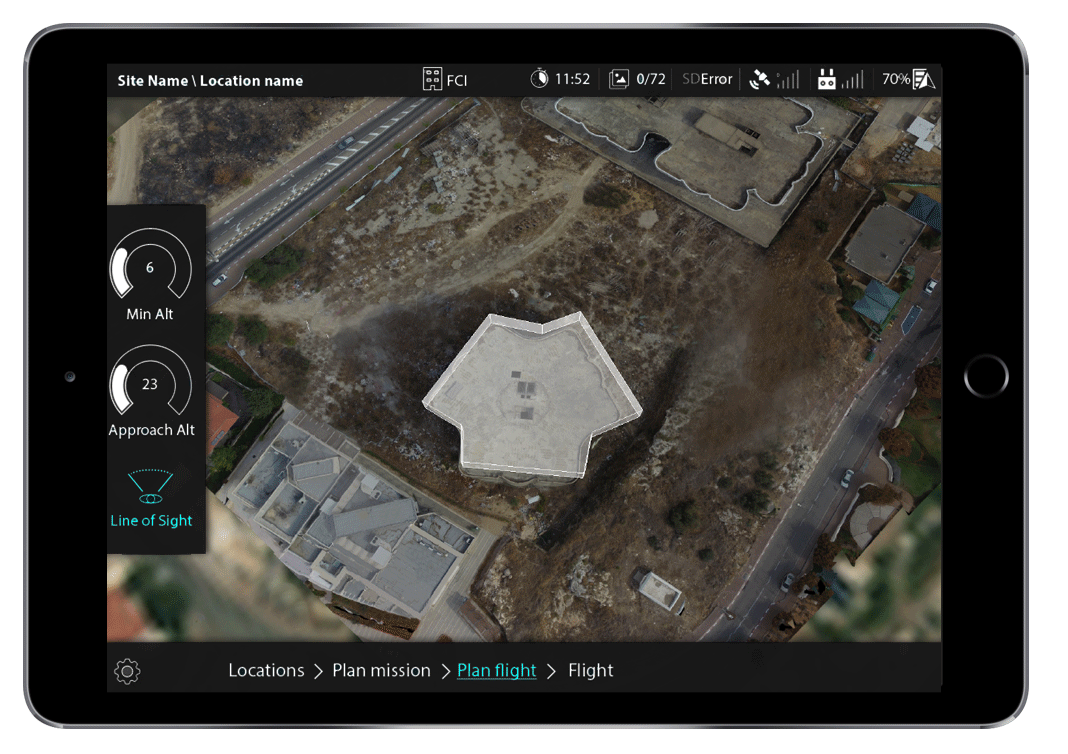This screenshot has height=754, width=1068.
Task: Click the chevron after Plan flight
Action: (x=551, y=672)
